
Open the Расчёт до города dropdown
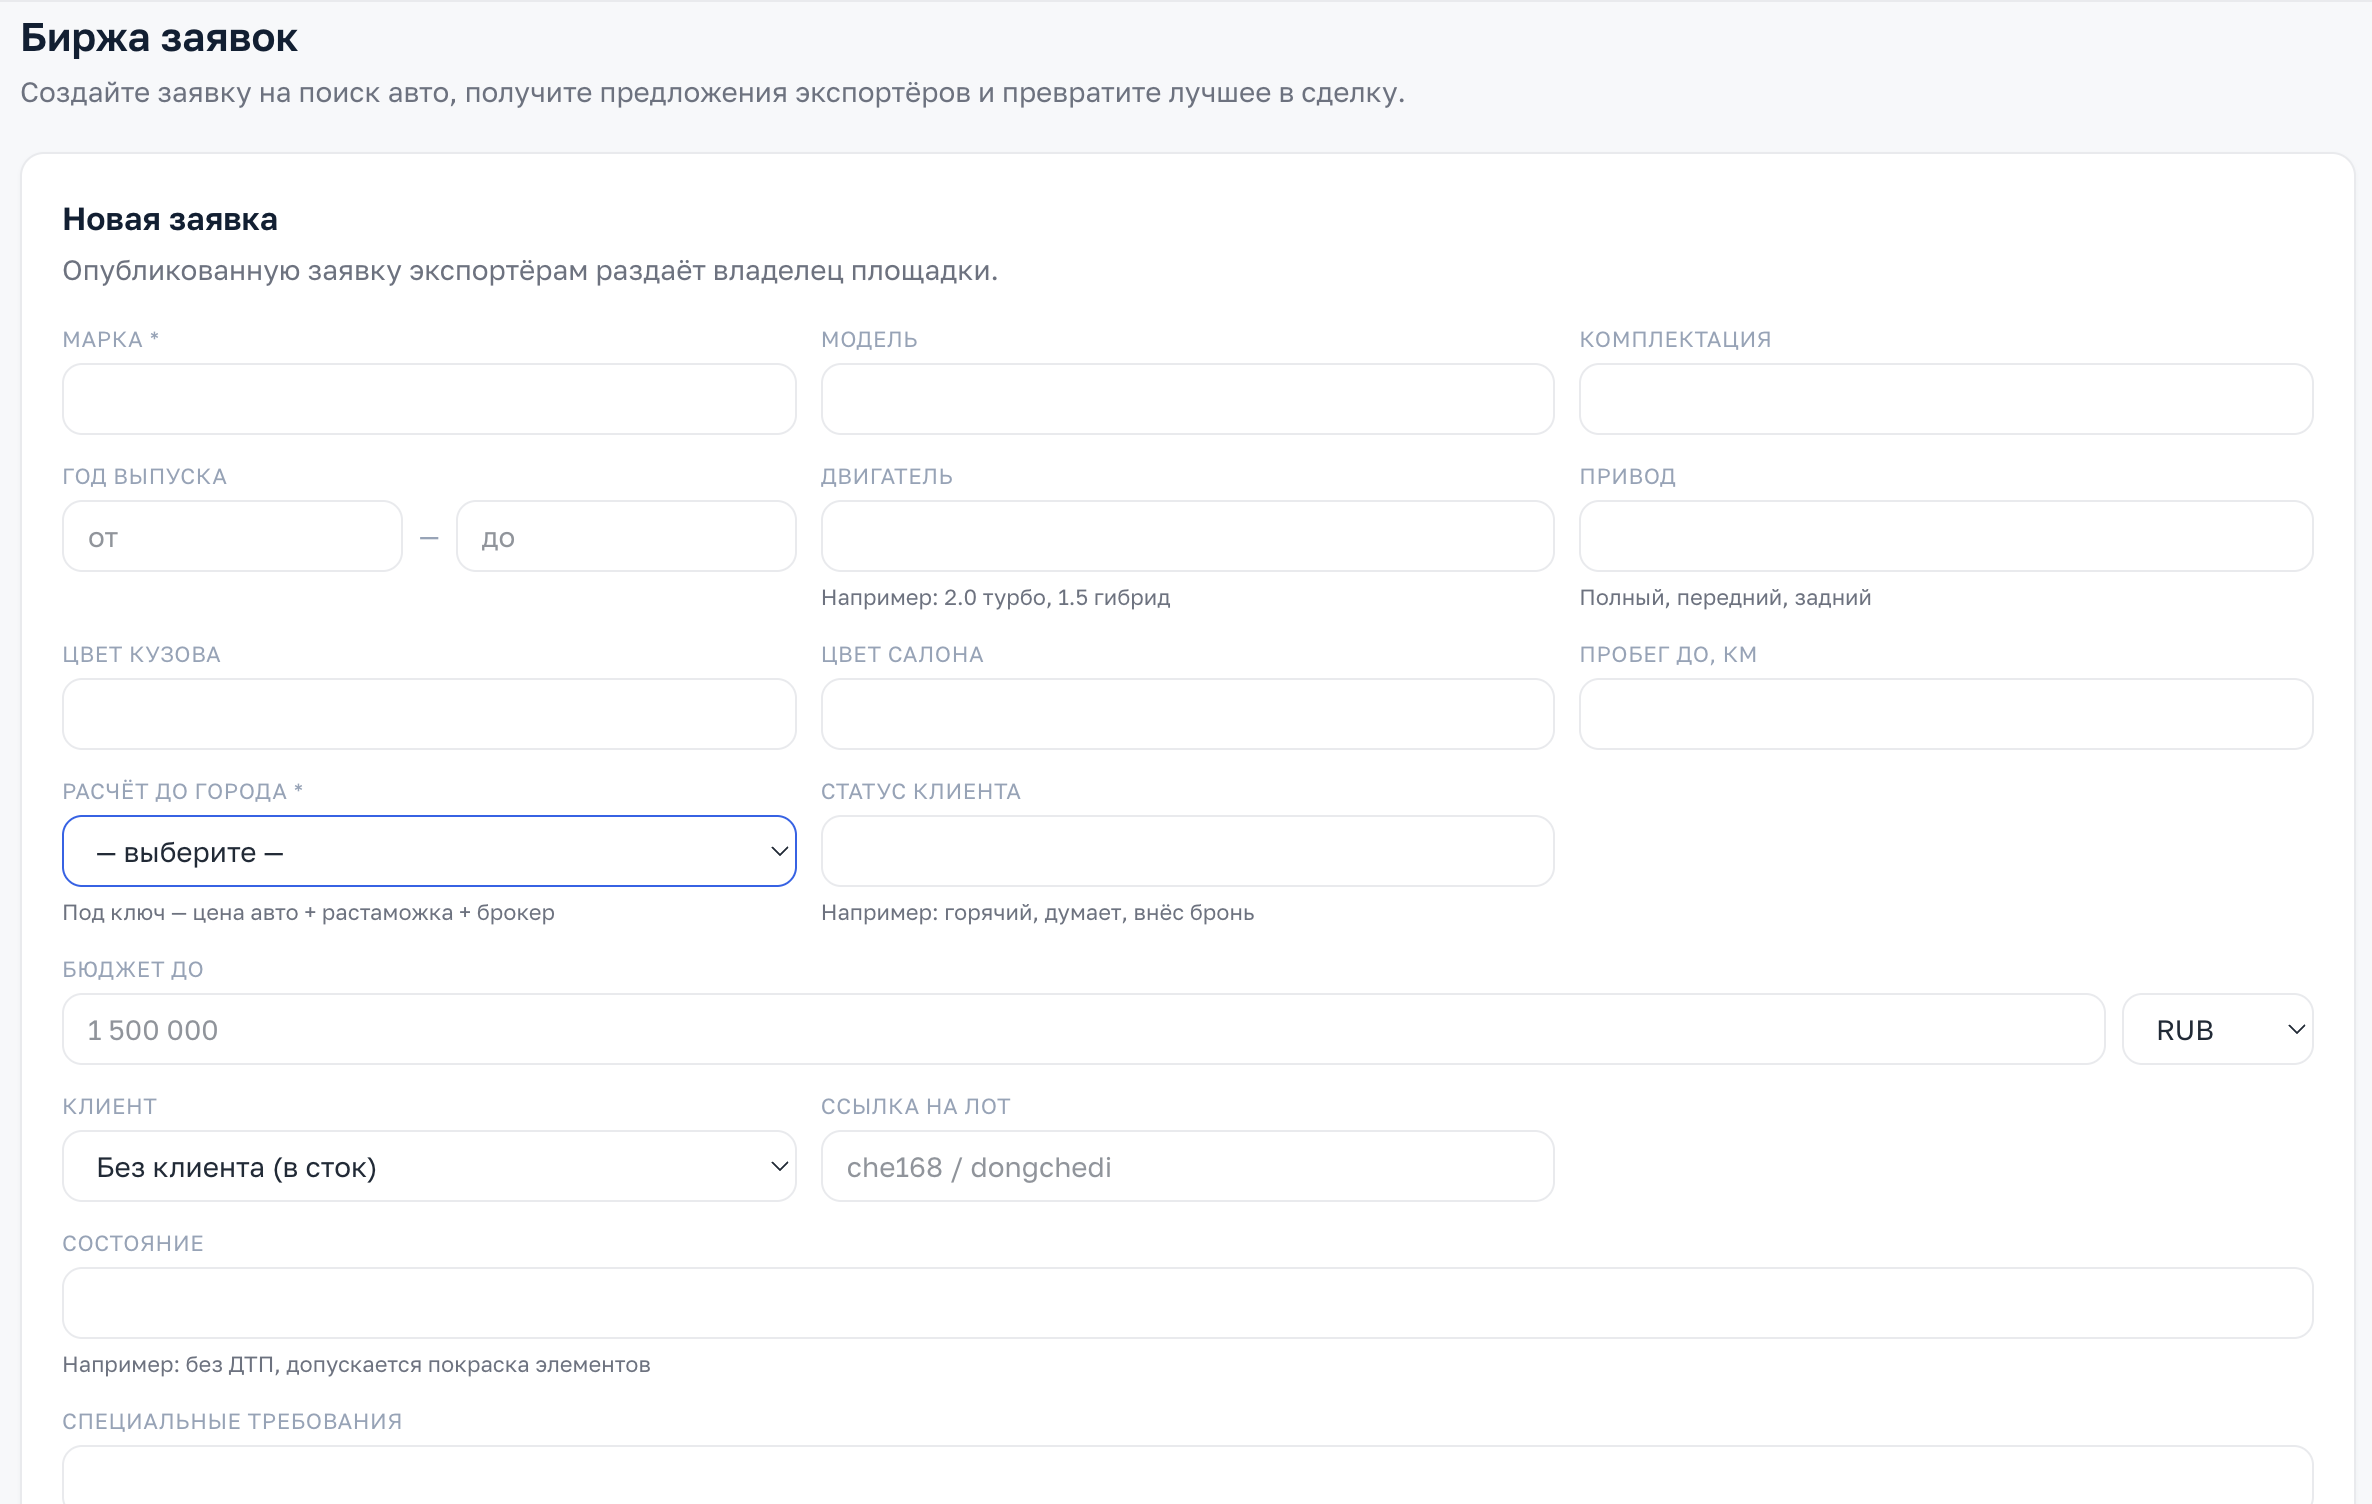429,851
